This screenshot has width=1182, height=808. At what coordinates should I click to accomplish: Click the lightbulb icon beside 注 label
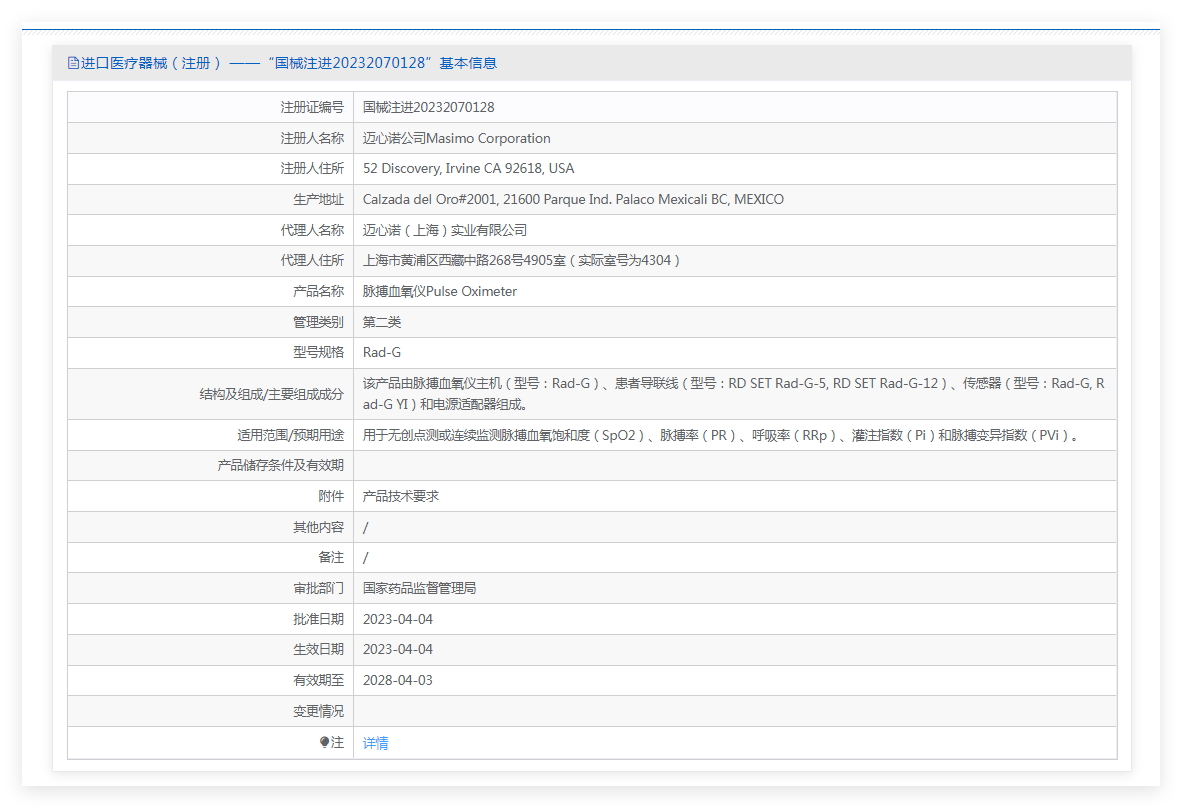324,742
